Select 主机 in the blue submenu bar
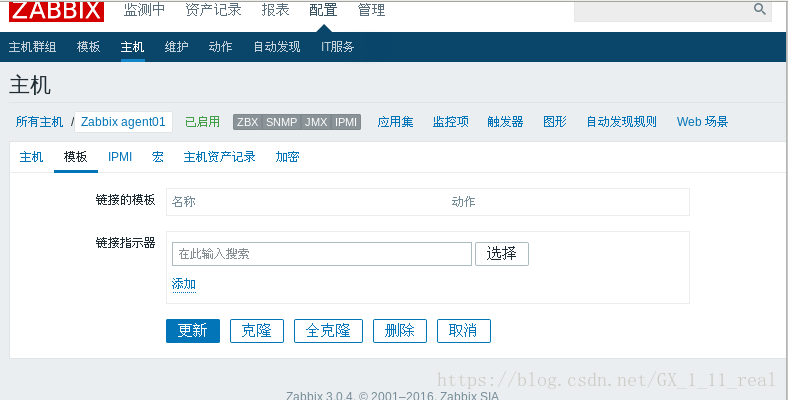 [x=133, y=47]
